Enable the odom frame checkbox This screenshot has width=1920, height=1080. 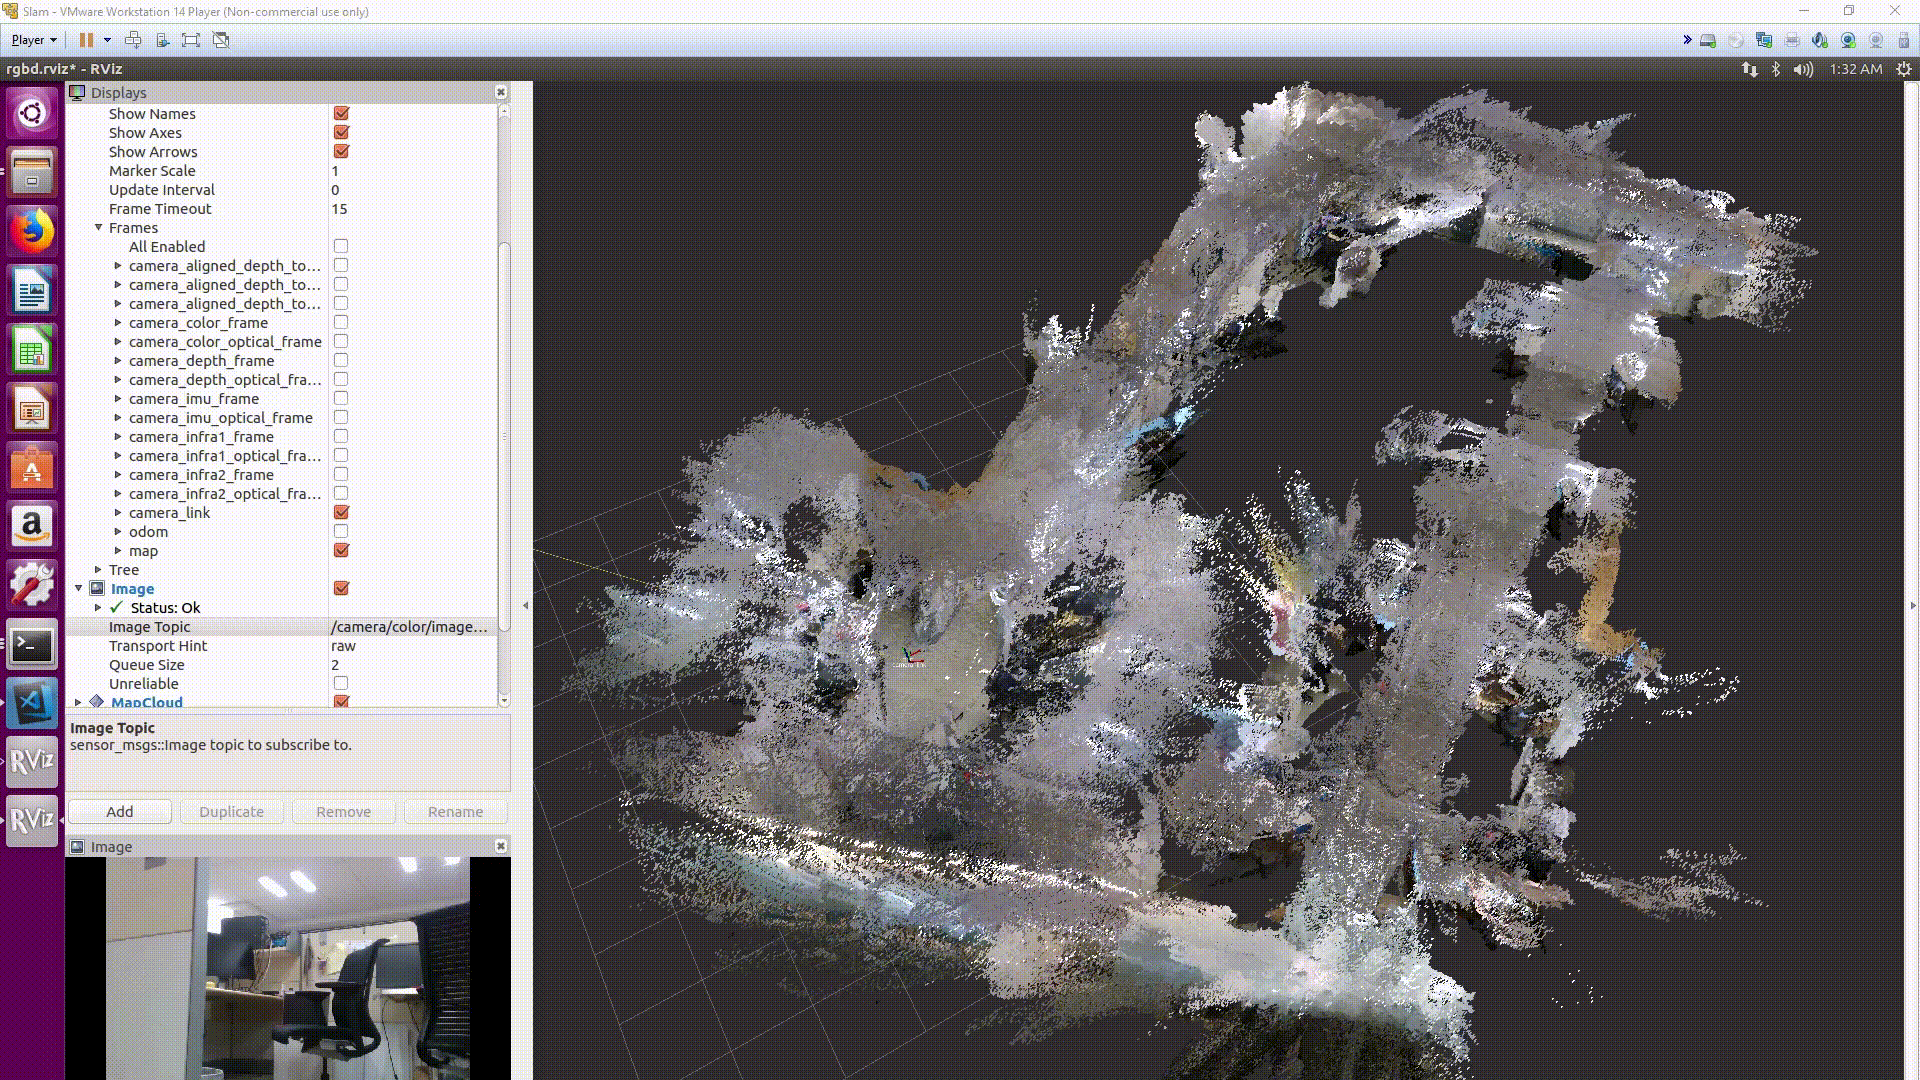(341, 532)
